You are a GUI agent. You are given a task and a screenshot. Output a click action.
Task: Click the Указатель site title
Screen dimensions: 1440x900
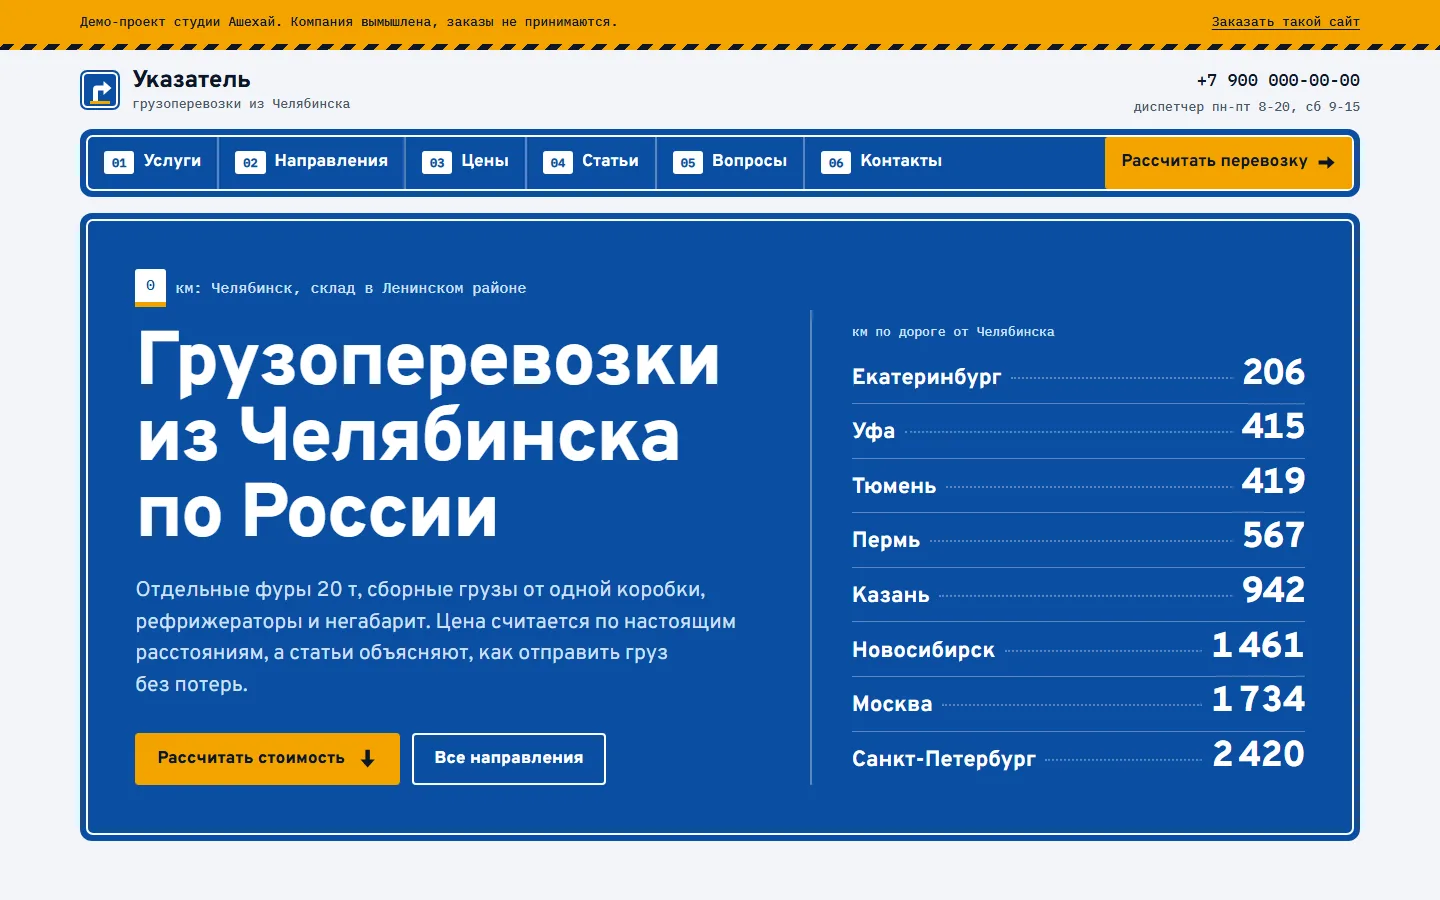click(192, 80)
